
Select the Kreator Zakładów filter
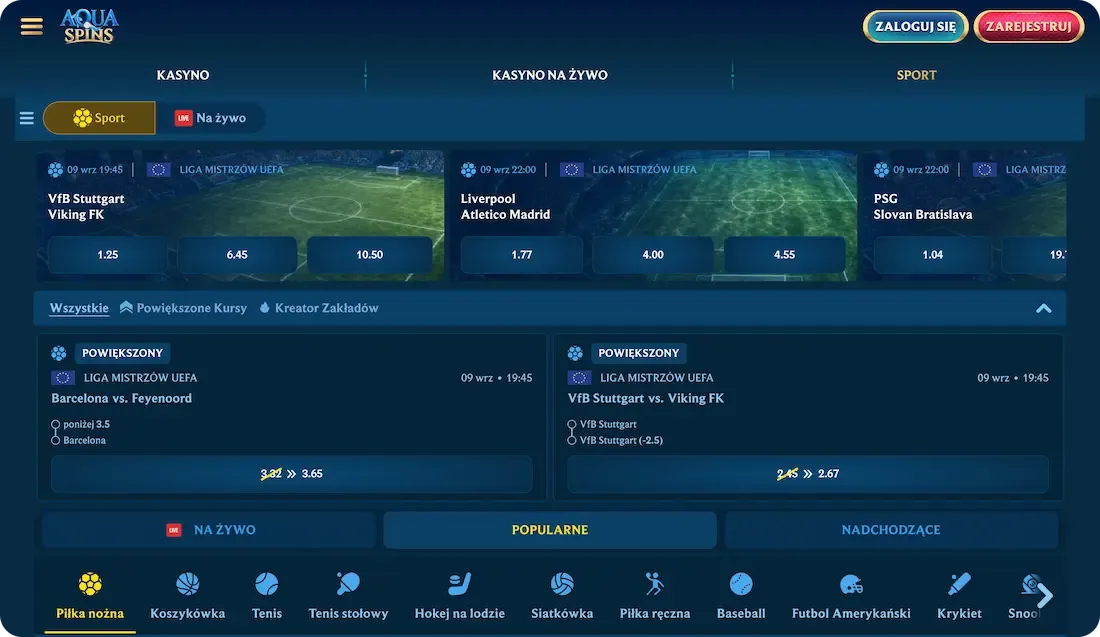point(319,308)
